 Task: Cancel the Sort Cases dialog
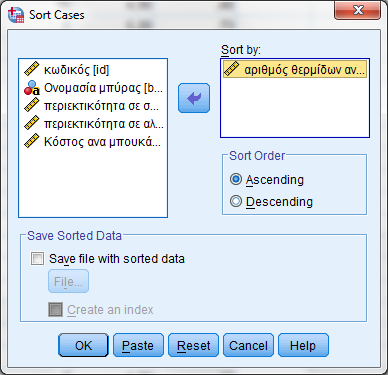(x=248, y=345)
